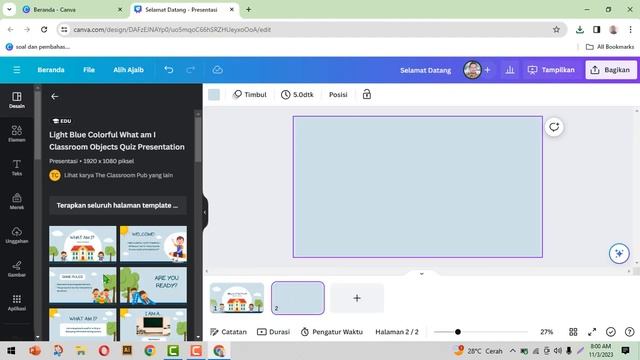Screen dimensions: 640x360
Task: Open PowerPoint from the taskbar
Action: click(x=35, y=351)
